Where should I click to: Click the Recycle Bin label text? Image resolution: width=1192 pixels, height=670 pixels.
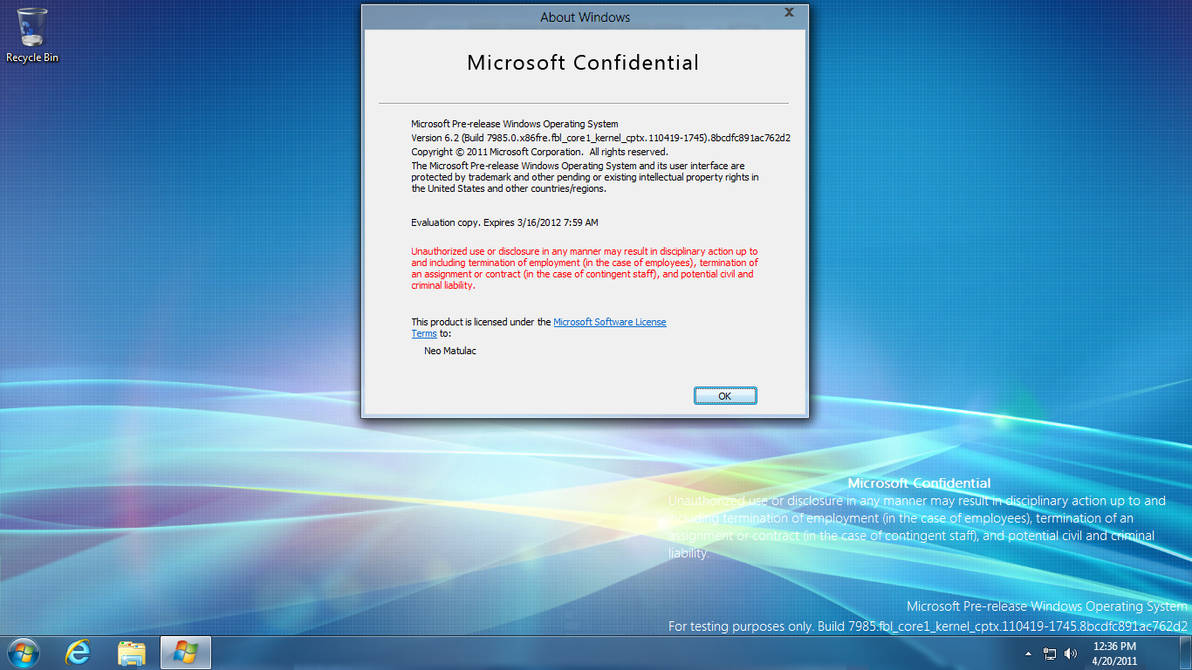pos(32,57)
